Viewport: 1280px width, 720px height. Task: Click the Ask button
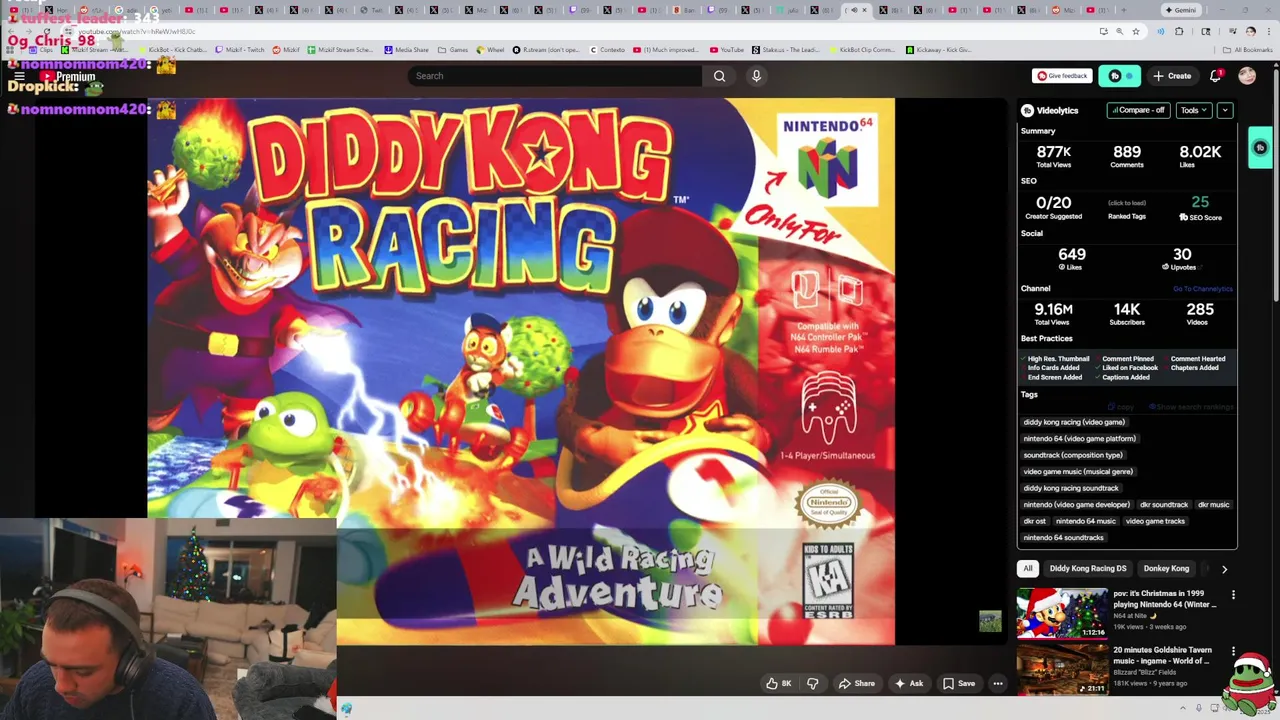pyautogui.click(x=909, y=684)
